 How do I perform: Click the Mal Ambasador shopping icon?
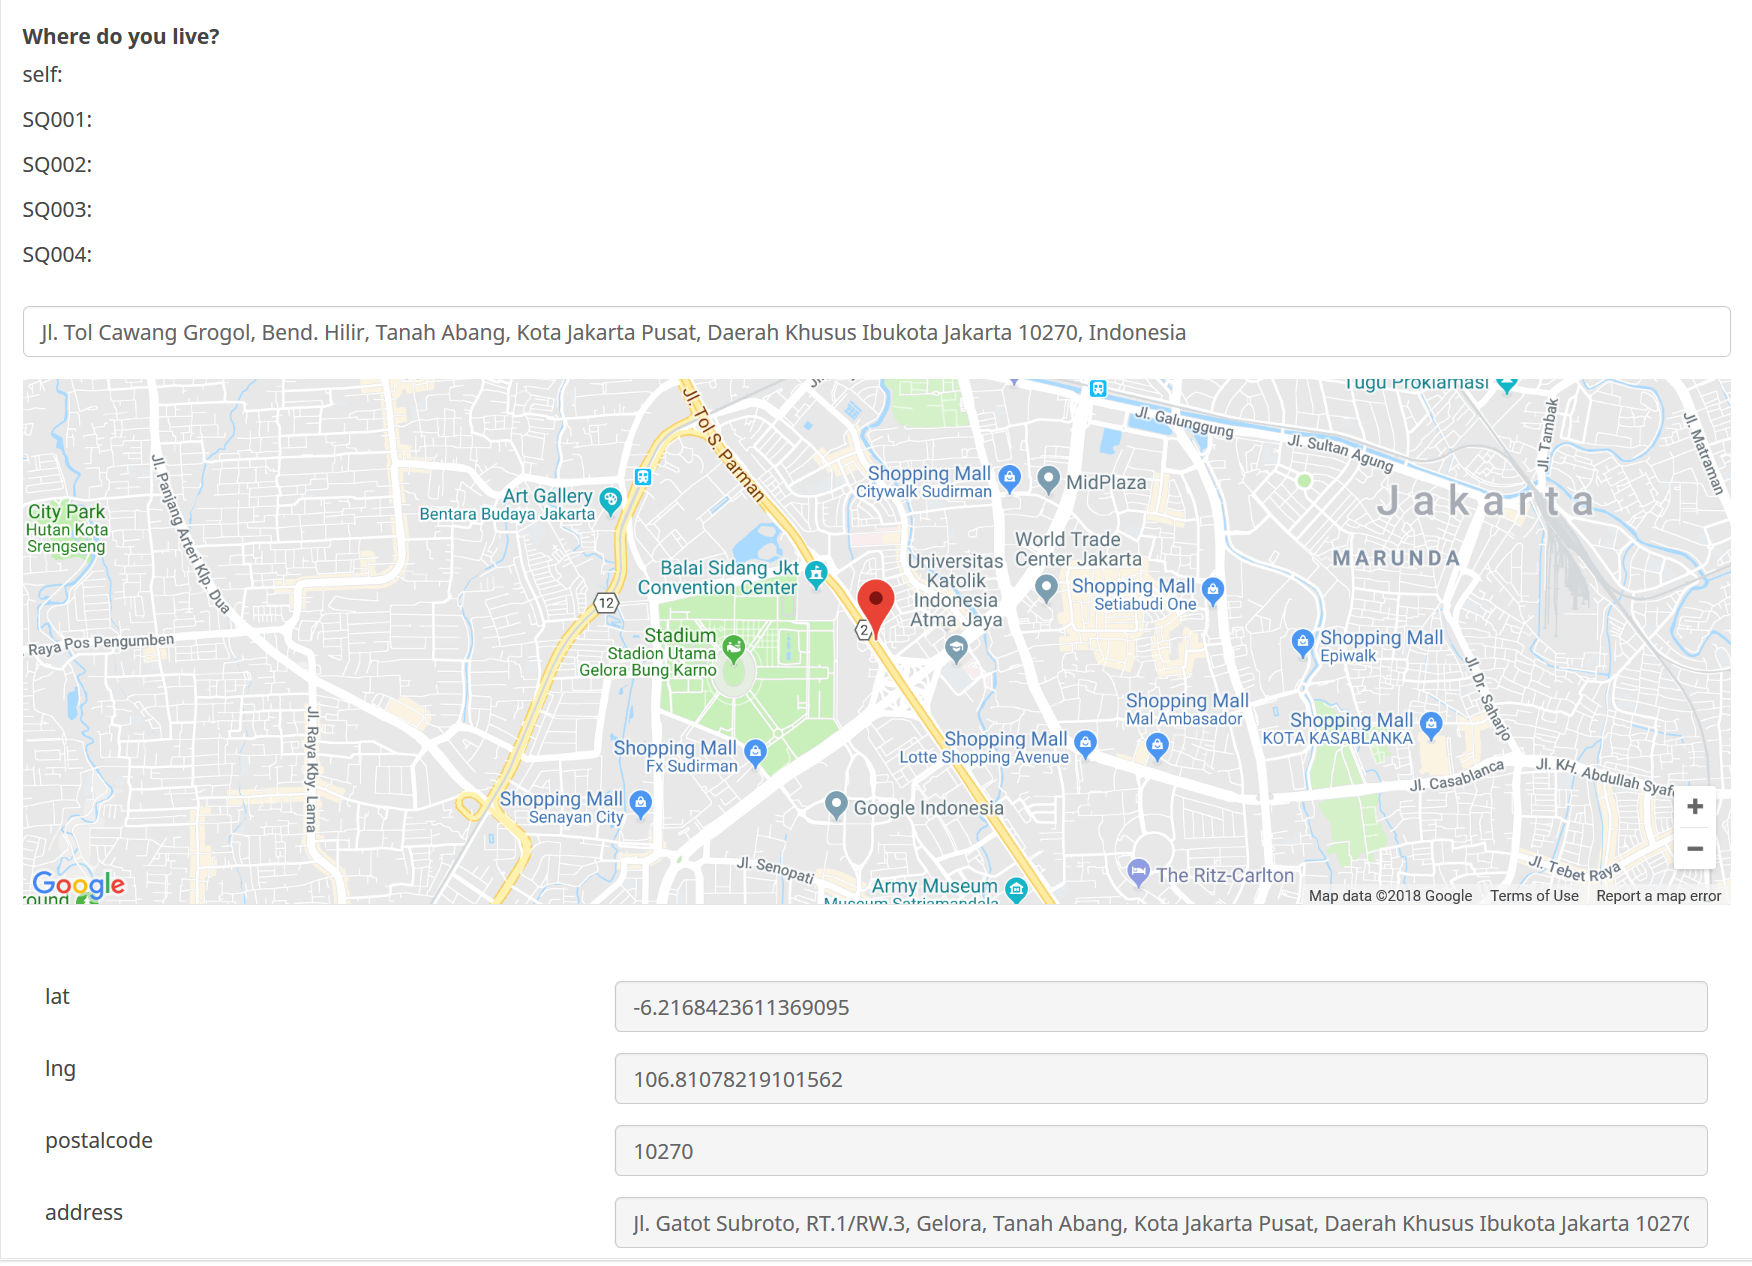pos(1157,746)
